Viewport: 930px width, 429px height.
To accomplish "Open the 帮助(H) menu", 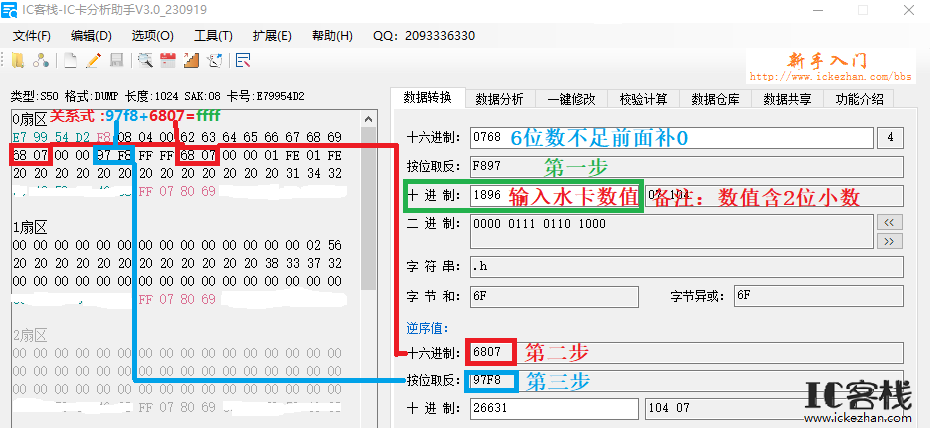I will coord(332,36).
